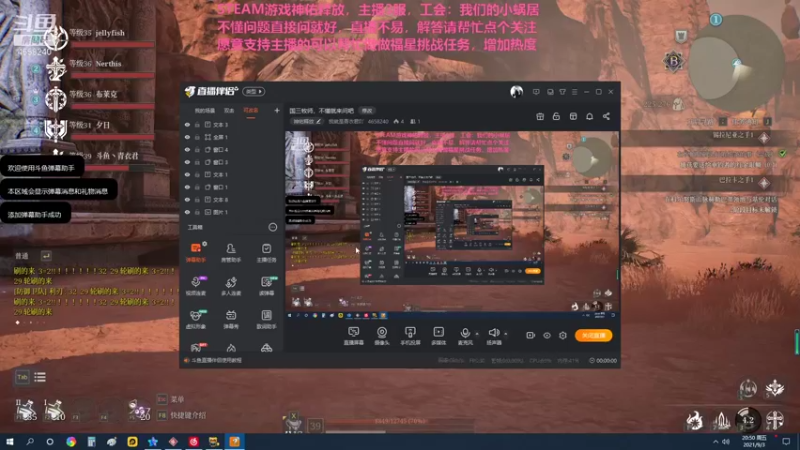Hide the 文本 1 source layer

point(187,174)
